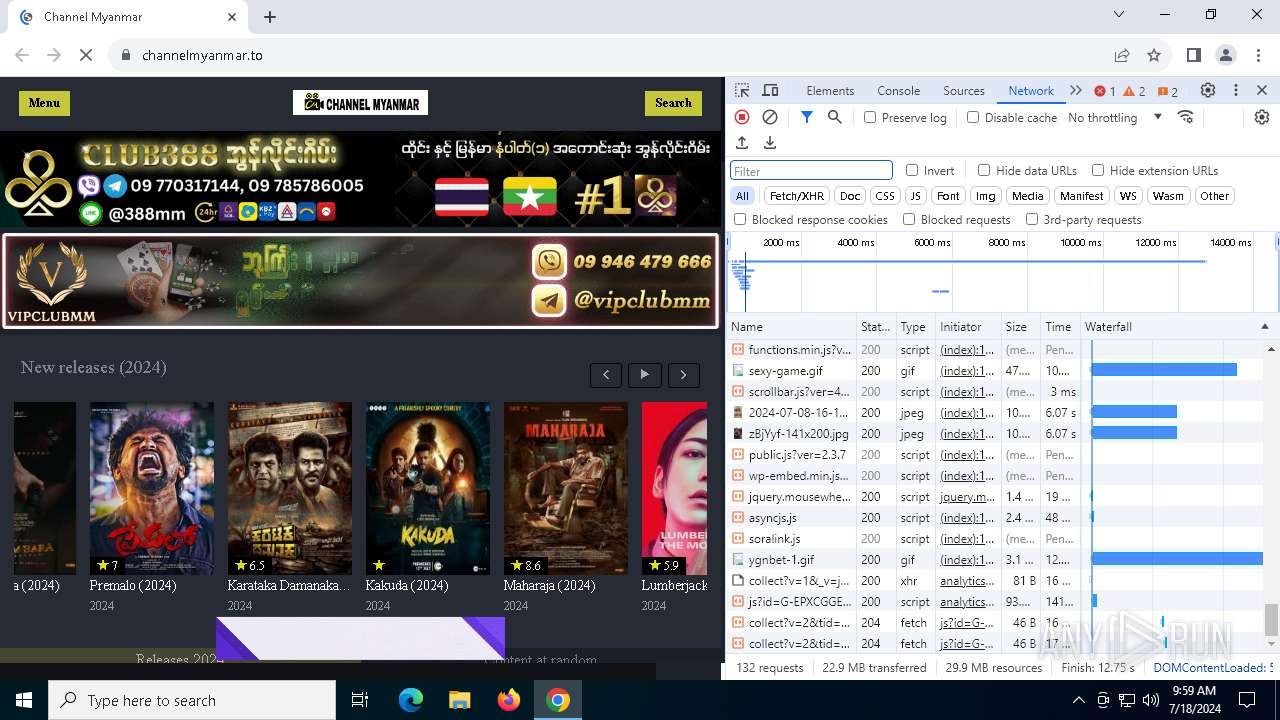Select the inspect element tool in DevTools
Viewport: 1280px width, 720px height.
tap(742, 90)
